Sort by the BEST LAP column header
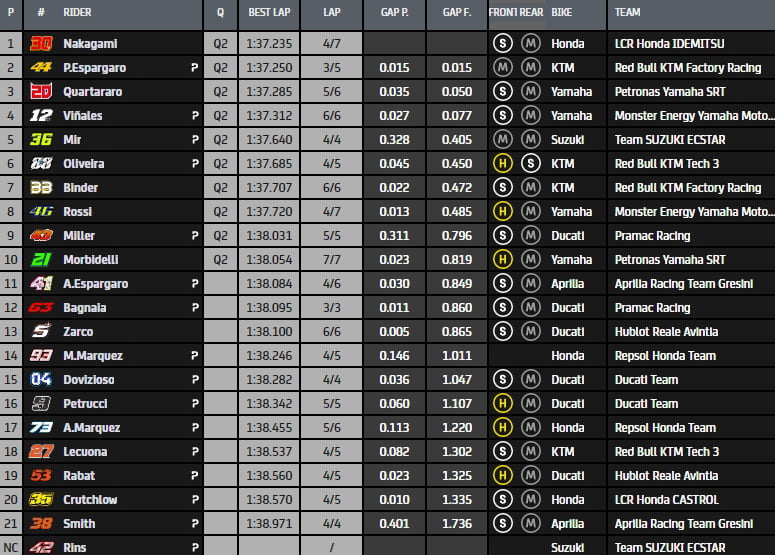 point(268,13)
